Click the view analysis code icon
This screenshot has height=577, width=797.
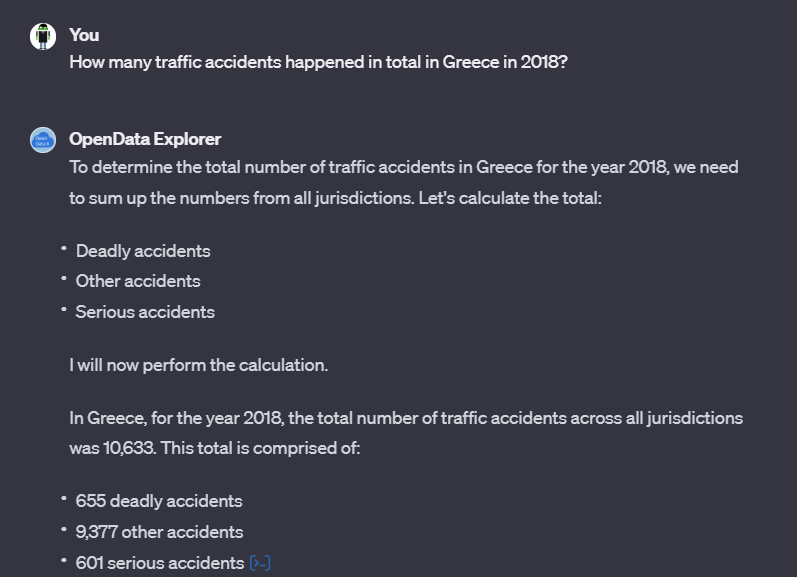coord(260,563)
